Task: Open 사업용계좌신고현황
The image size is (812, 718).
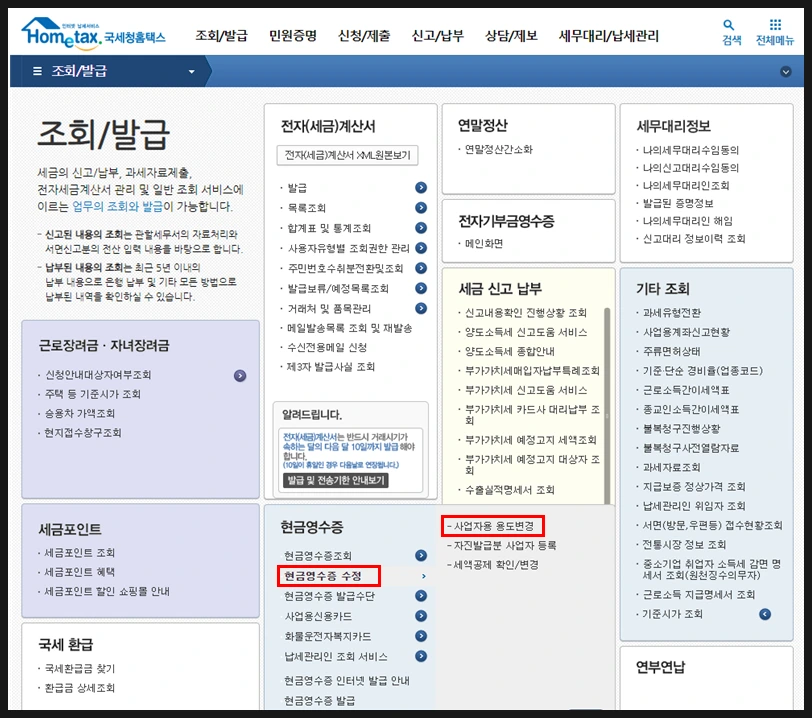Action: (x=686, y=332)
